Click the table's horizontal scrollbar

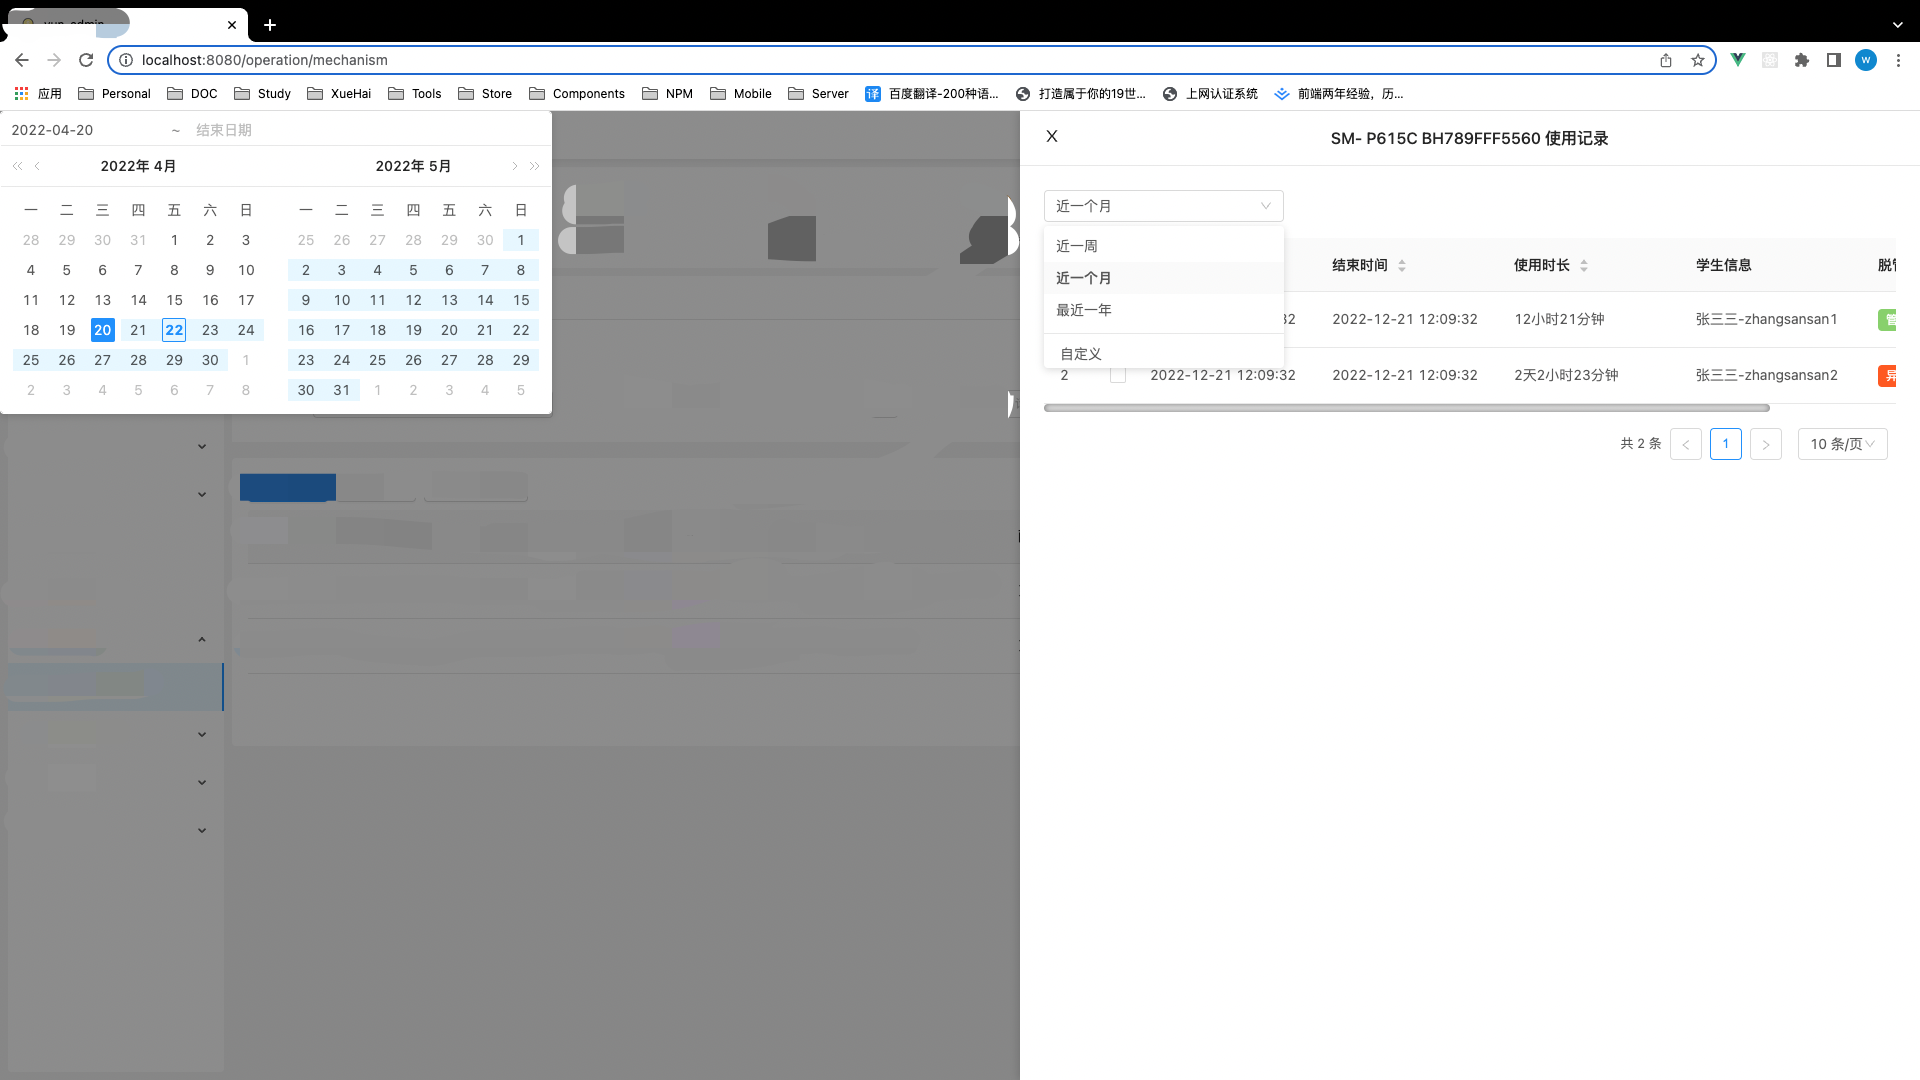coord(1406,408)
